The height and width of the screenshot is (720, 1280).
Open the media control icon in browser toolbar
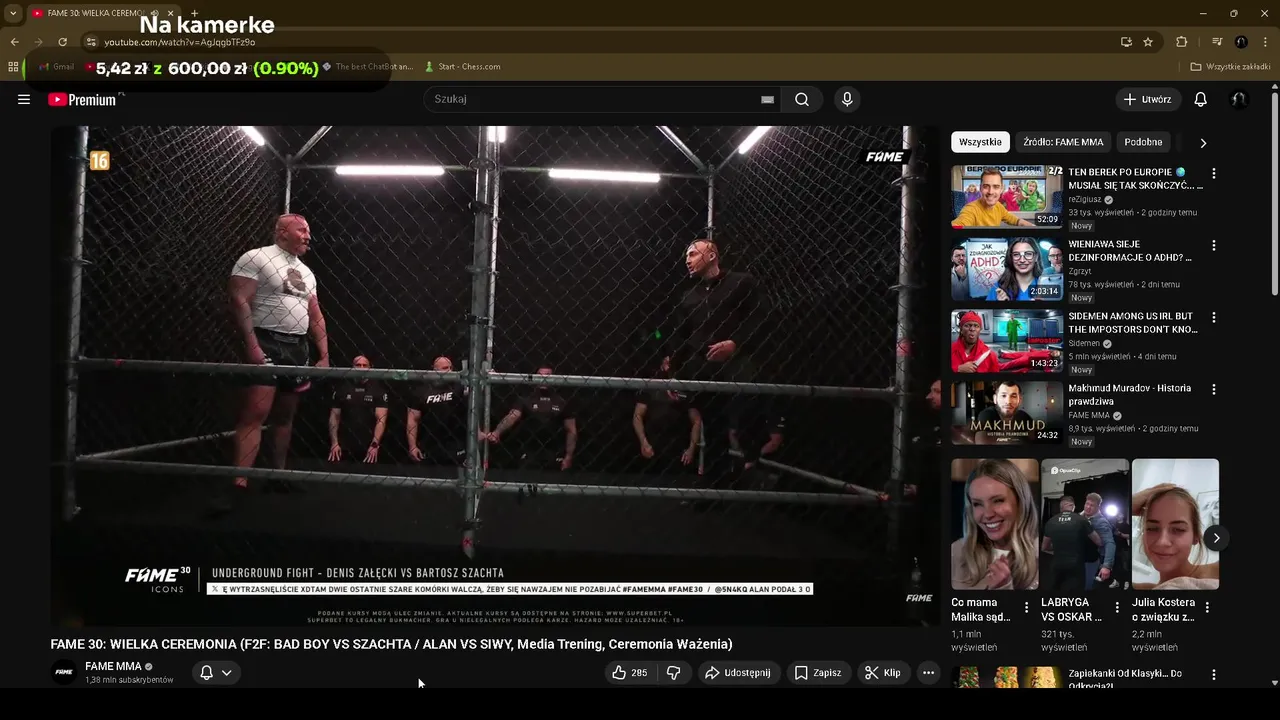coord(1217,42)
